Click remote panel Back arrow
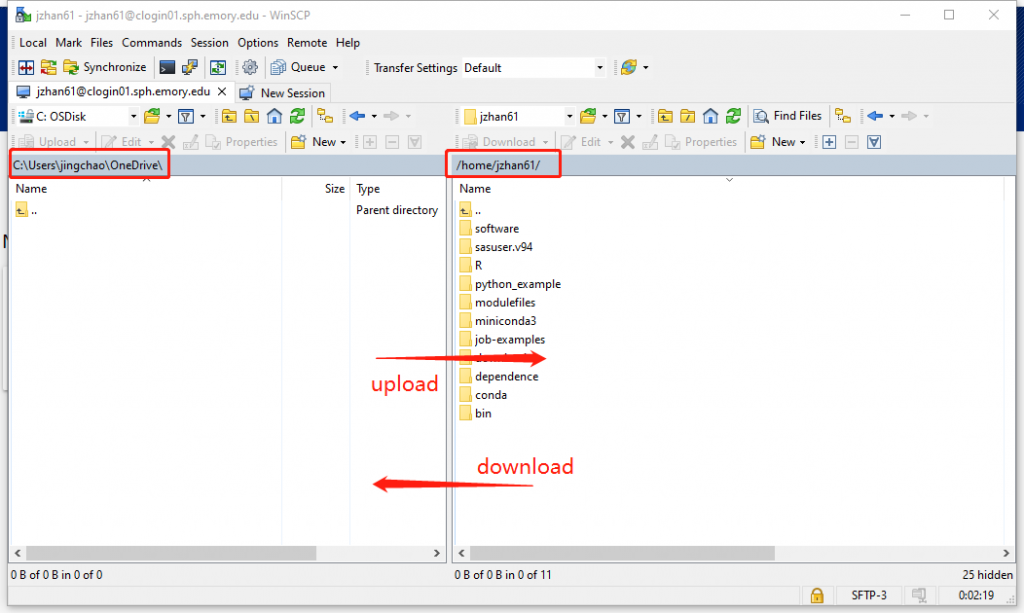1024x613 pixels. point(875,116)
